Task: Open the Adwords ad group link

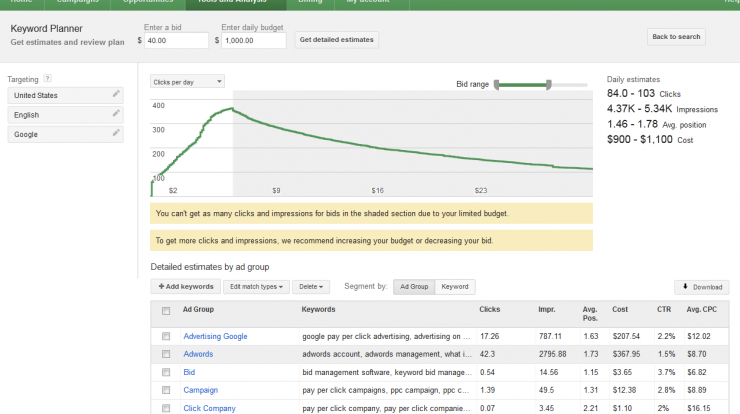Action: [198, 354]
